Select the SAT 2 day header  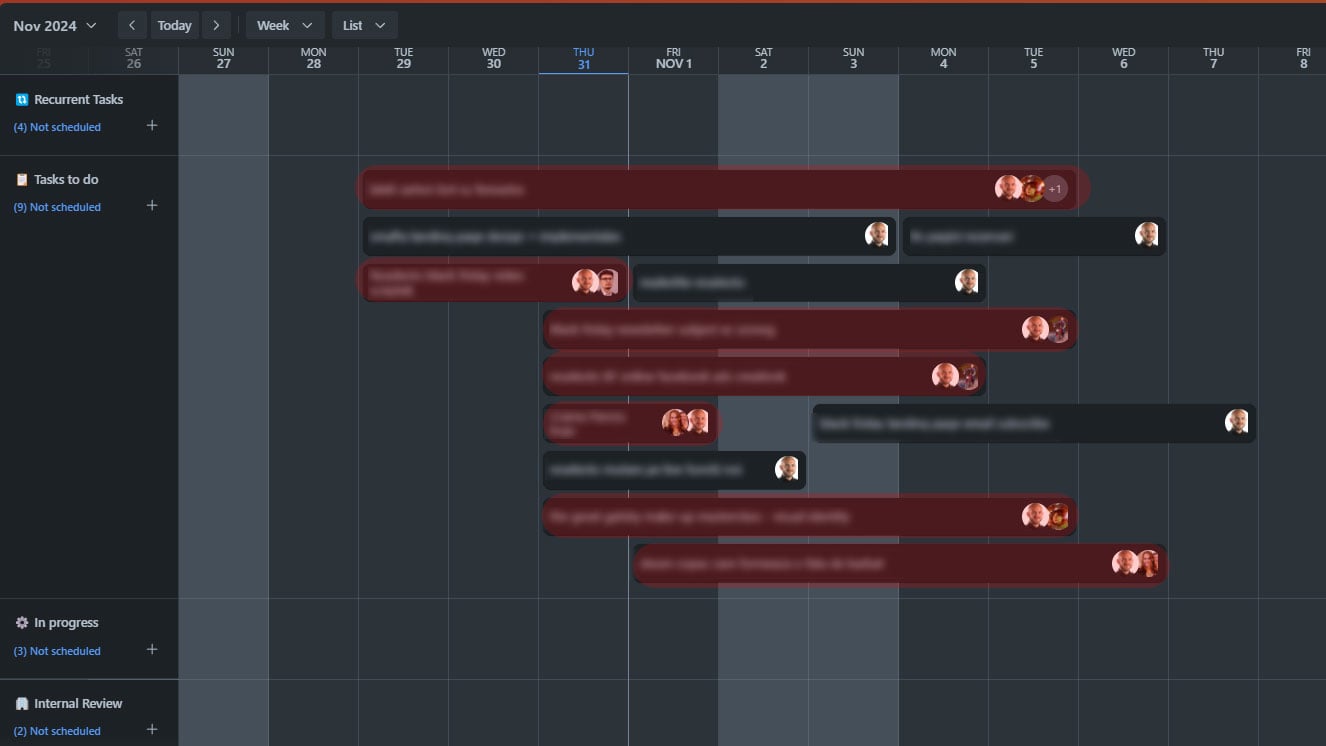point(763,58)
